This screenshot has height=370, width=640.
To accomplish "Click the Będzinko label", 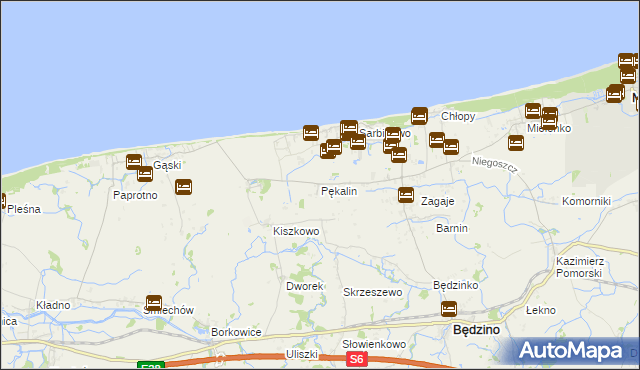I will click(x=456, y=285).
